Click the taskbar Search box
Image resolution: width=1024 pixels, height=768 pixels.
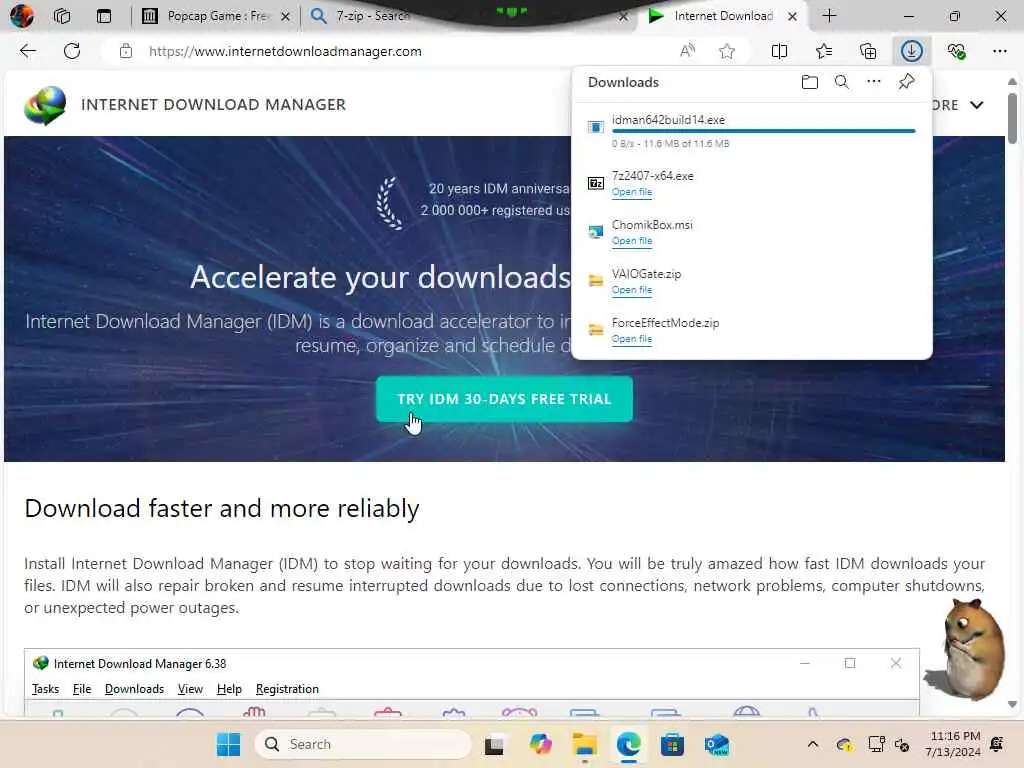point(363,744)
